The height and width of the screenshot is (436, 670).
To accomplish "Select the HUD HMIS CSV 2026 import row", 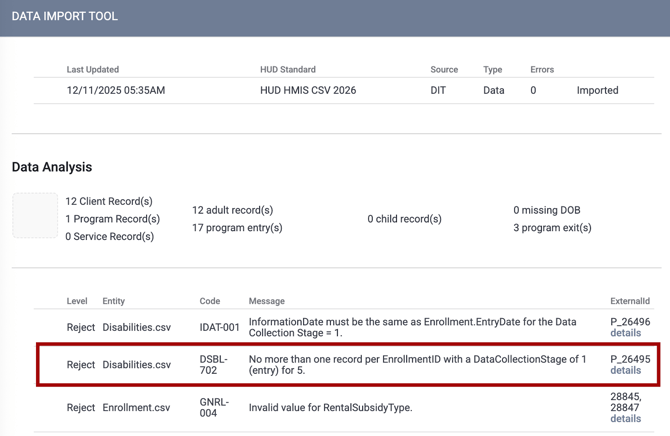I will [308, 90].
